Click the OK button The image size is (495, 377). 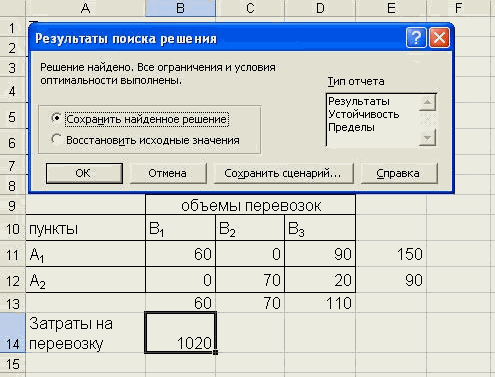84,173
